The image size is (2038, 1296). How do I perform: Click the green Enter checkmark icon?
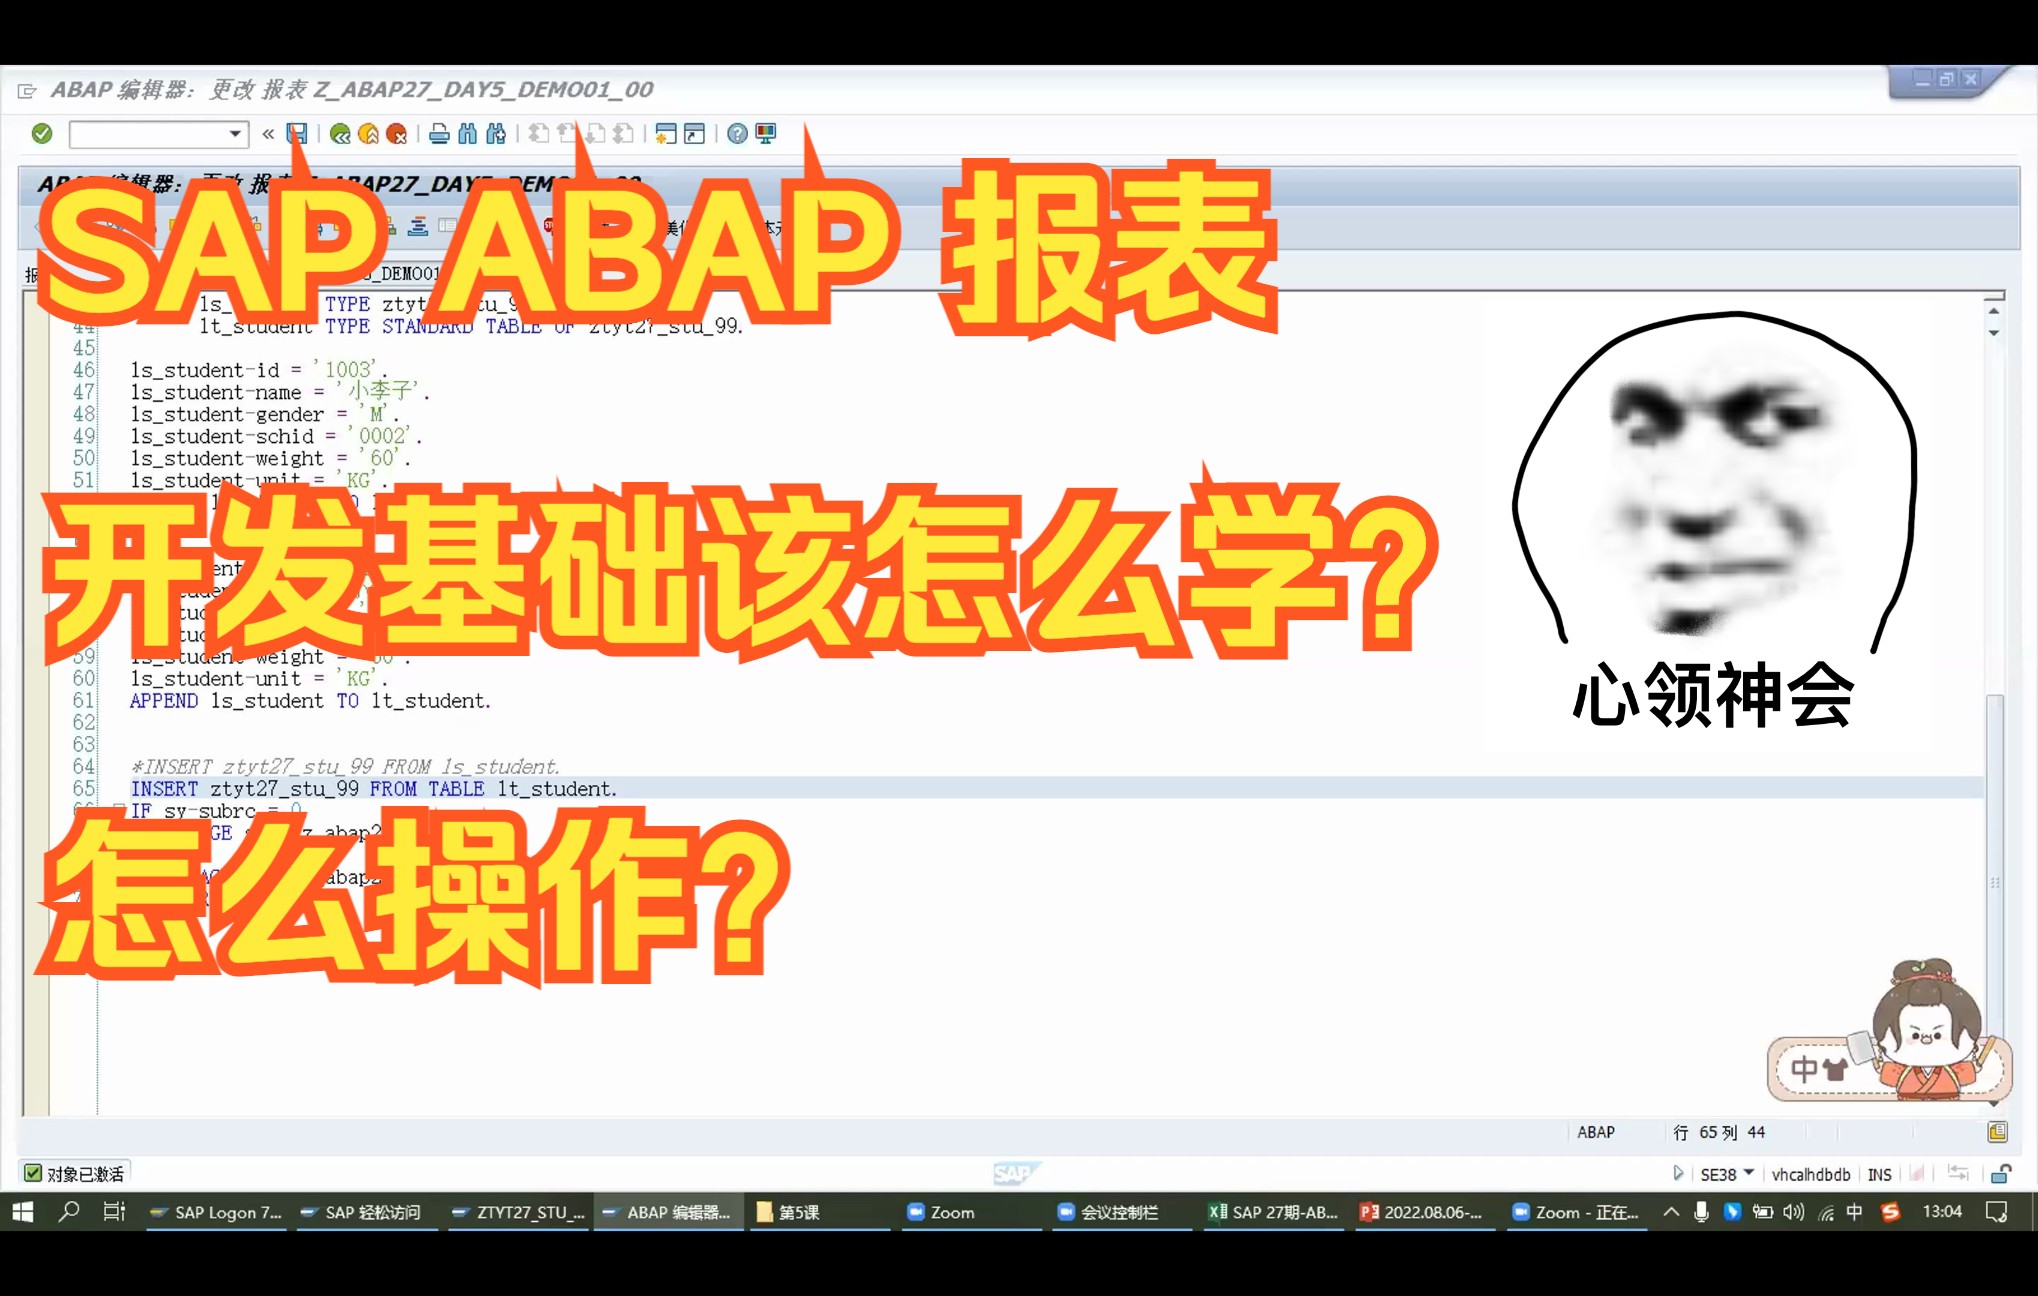tap(42, 133)
